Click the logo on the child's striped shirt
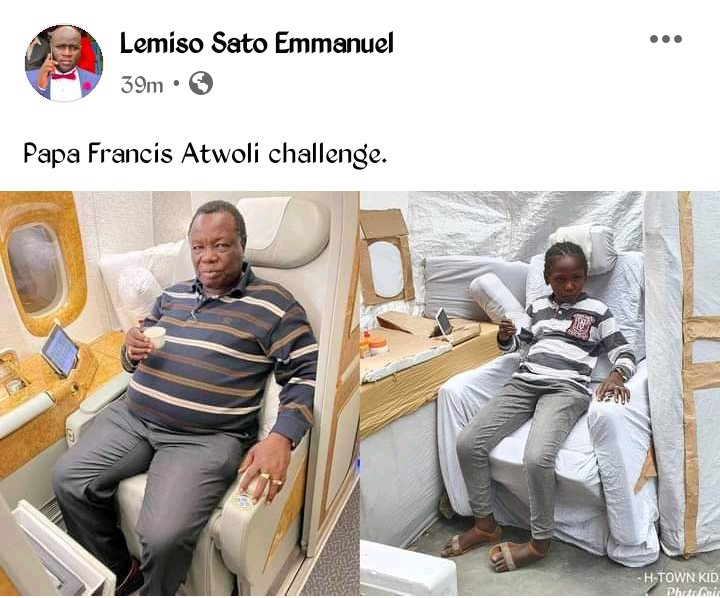 580,325
